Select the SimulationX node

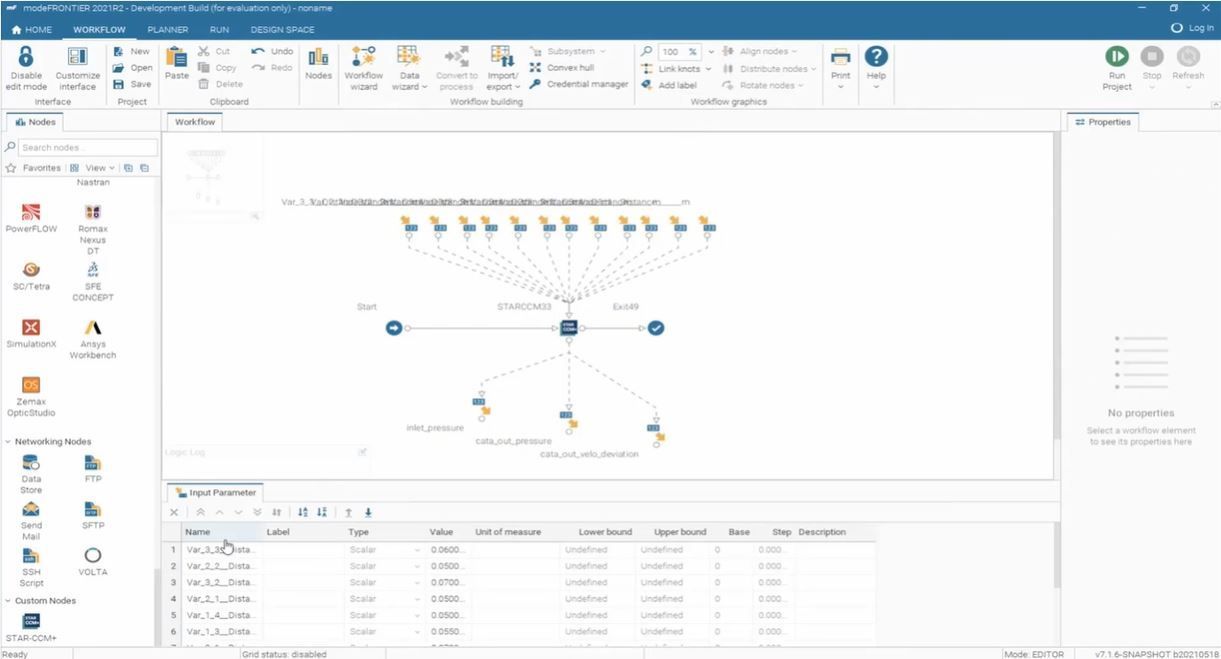tap(31, 334)
